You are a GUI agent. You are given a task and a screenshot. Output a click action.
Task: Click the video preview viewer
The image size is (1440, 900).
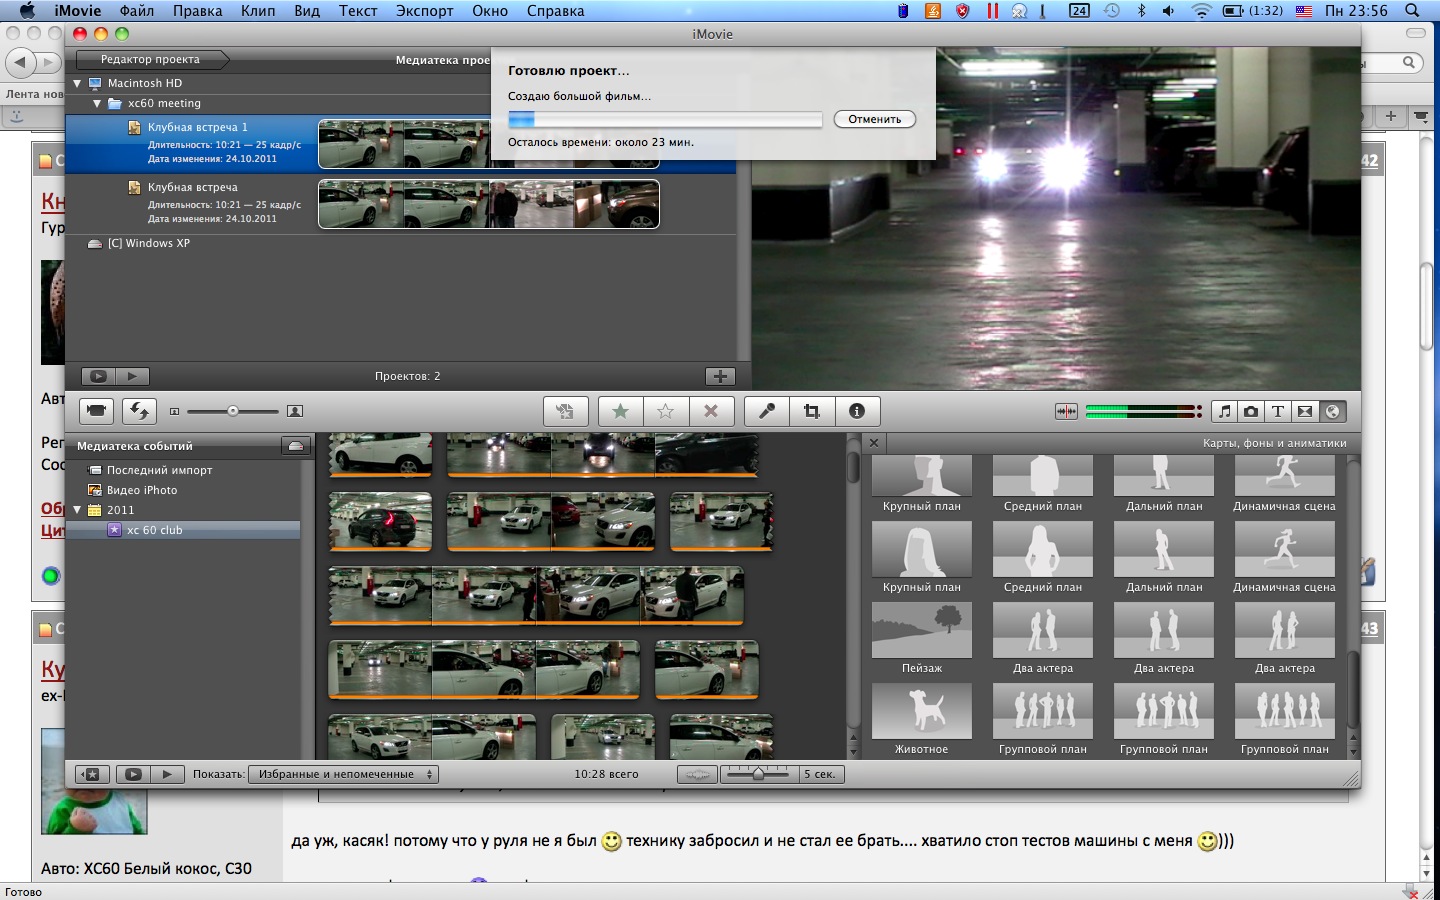[1056, 218]
